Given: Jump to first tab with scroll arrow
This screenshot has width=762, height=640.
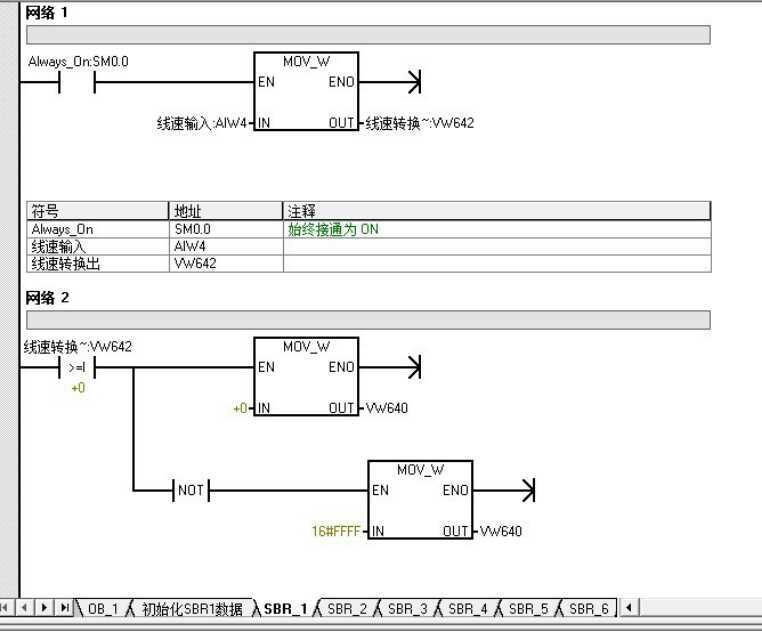Looking at the screenshot, I should 9,608.
